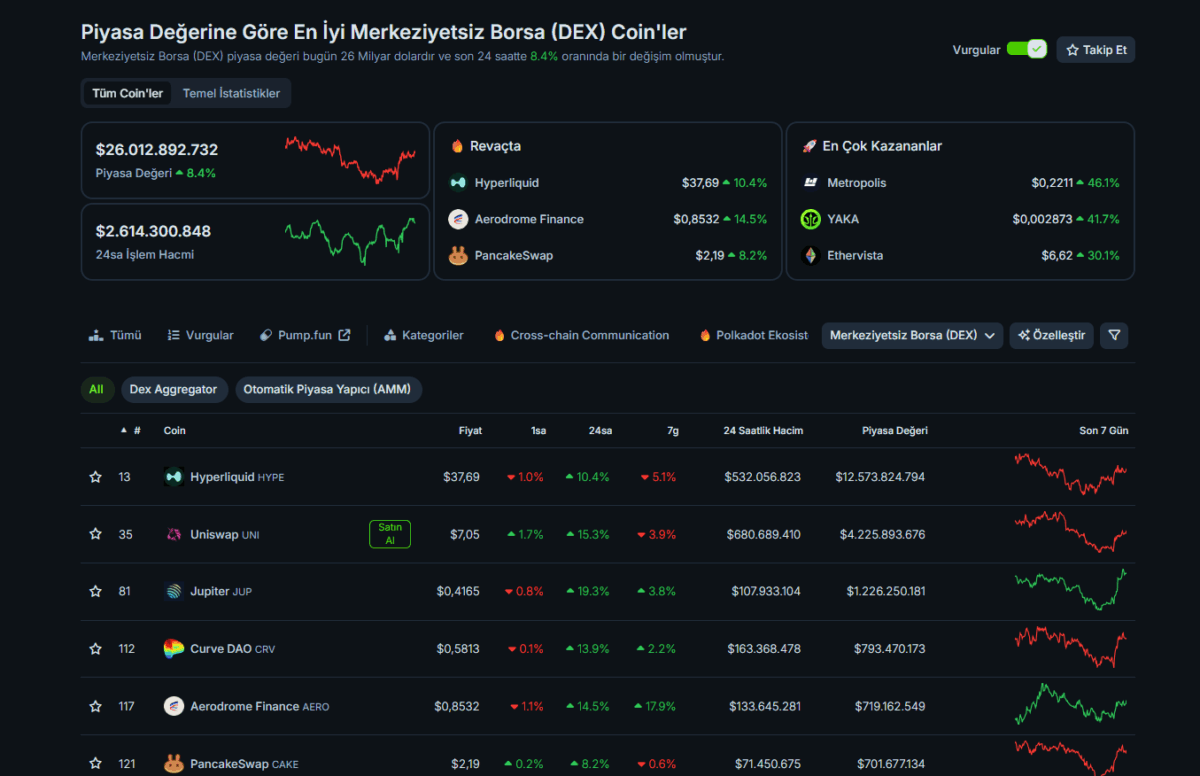1200x776 pixels.
Task: Click the Takip Et follow button
Action: pyautogui.click(x=1095, y=49)
